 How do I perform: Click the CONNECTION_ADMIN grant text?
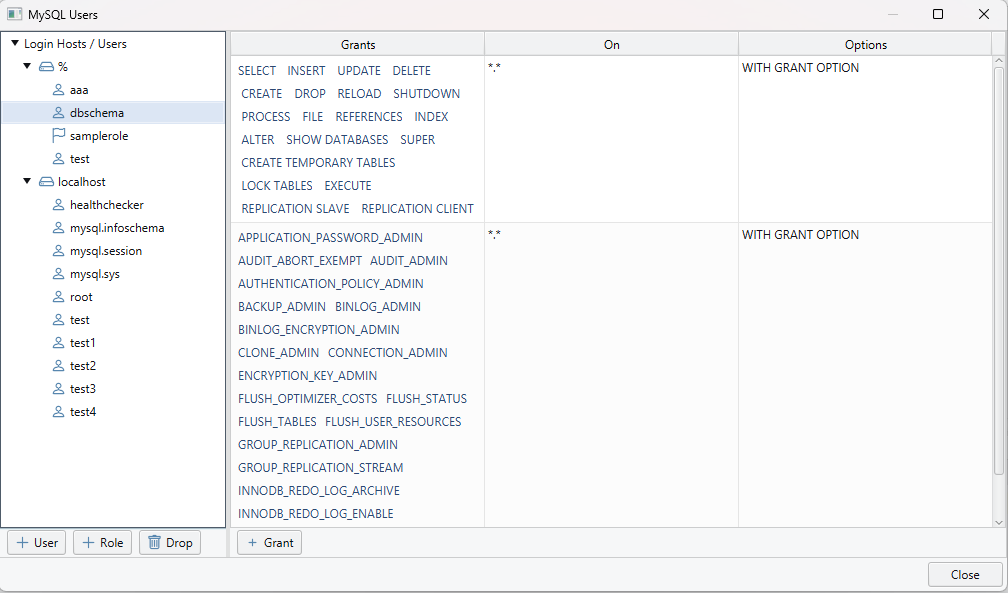388,353
